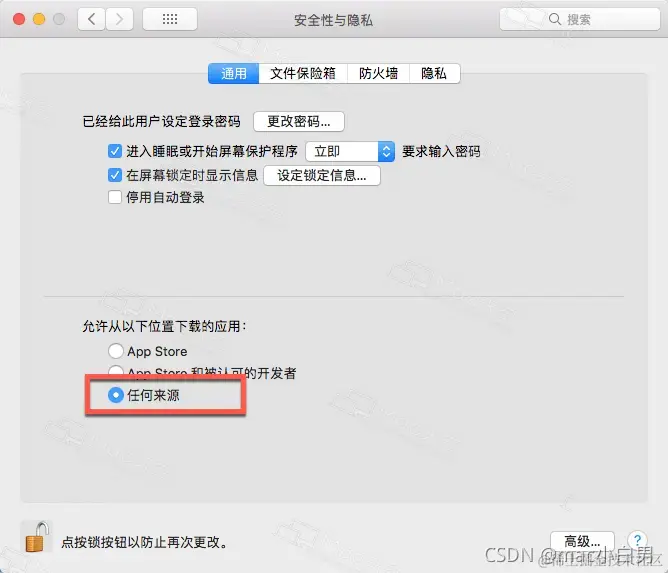Switch to the 文件保险箱 tab
668x573 pixels.
[x=303, y=73]
